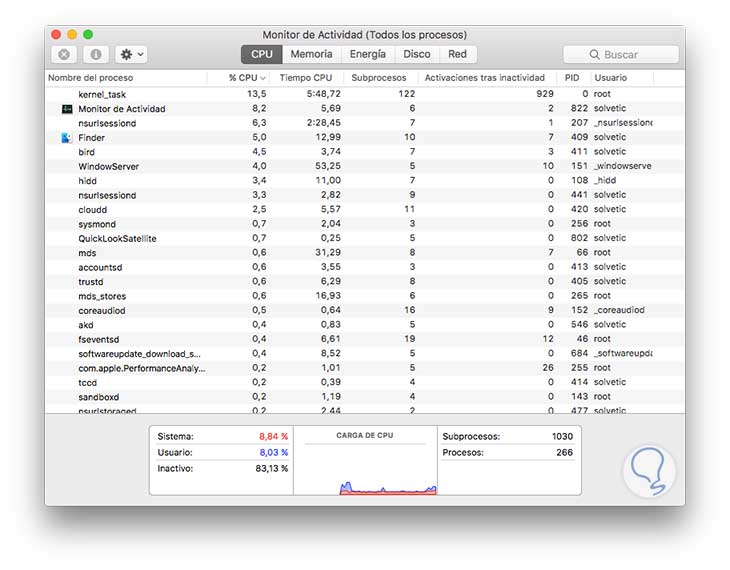Select the fseventsd process row
Viewport: 730px width, 570px height.
[365, 339]
